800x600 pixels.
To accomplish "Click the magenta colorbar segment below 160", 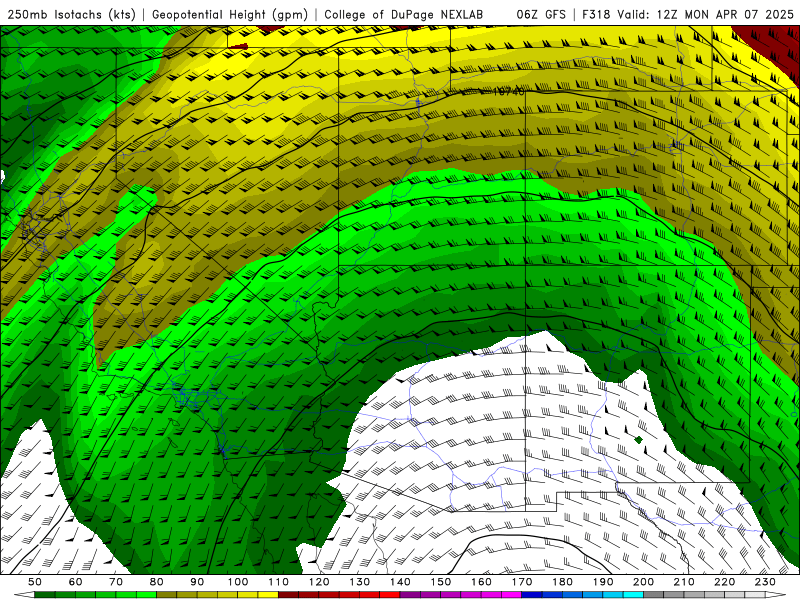I will (x=491, y=595).
